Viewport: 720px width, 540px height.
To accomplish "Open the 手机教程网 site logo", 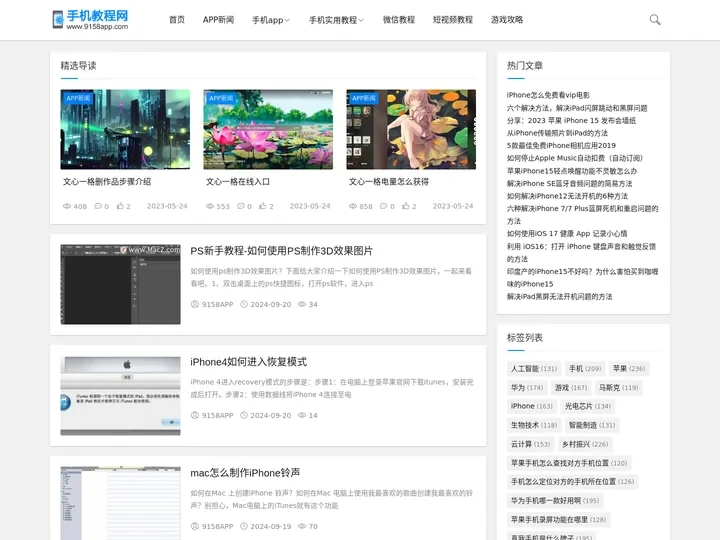I will point(90,20).
